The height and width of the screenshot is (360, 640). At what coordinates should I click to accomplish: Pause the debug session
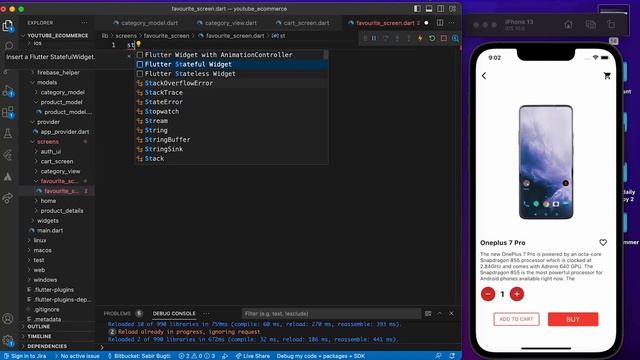click(374, 38)
